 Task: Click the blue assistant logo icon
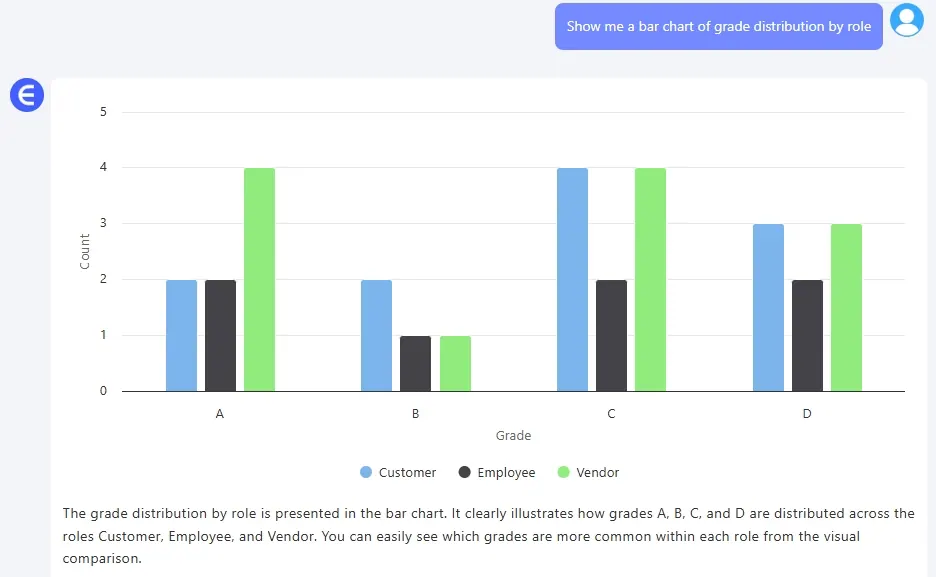point(27,95)
